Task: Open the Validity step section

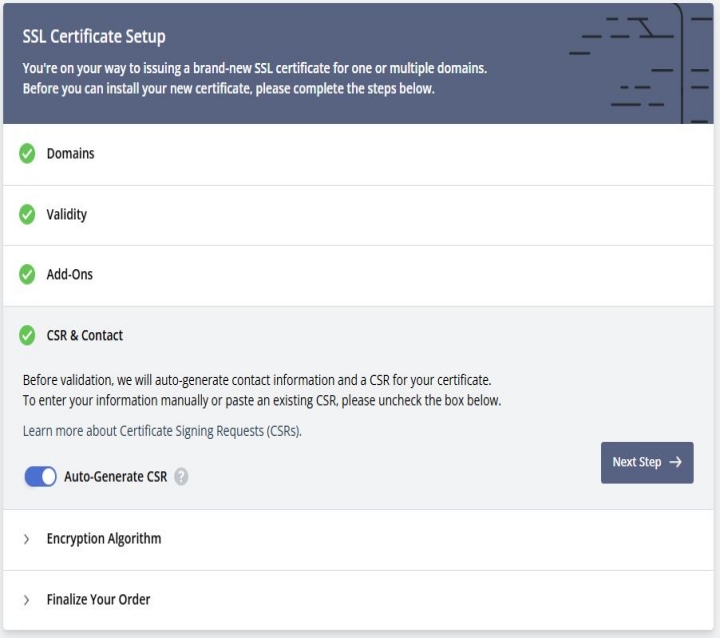Action: click(358, 215)
